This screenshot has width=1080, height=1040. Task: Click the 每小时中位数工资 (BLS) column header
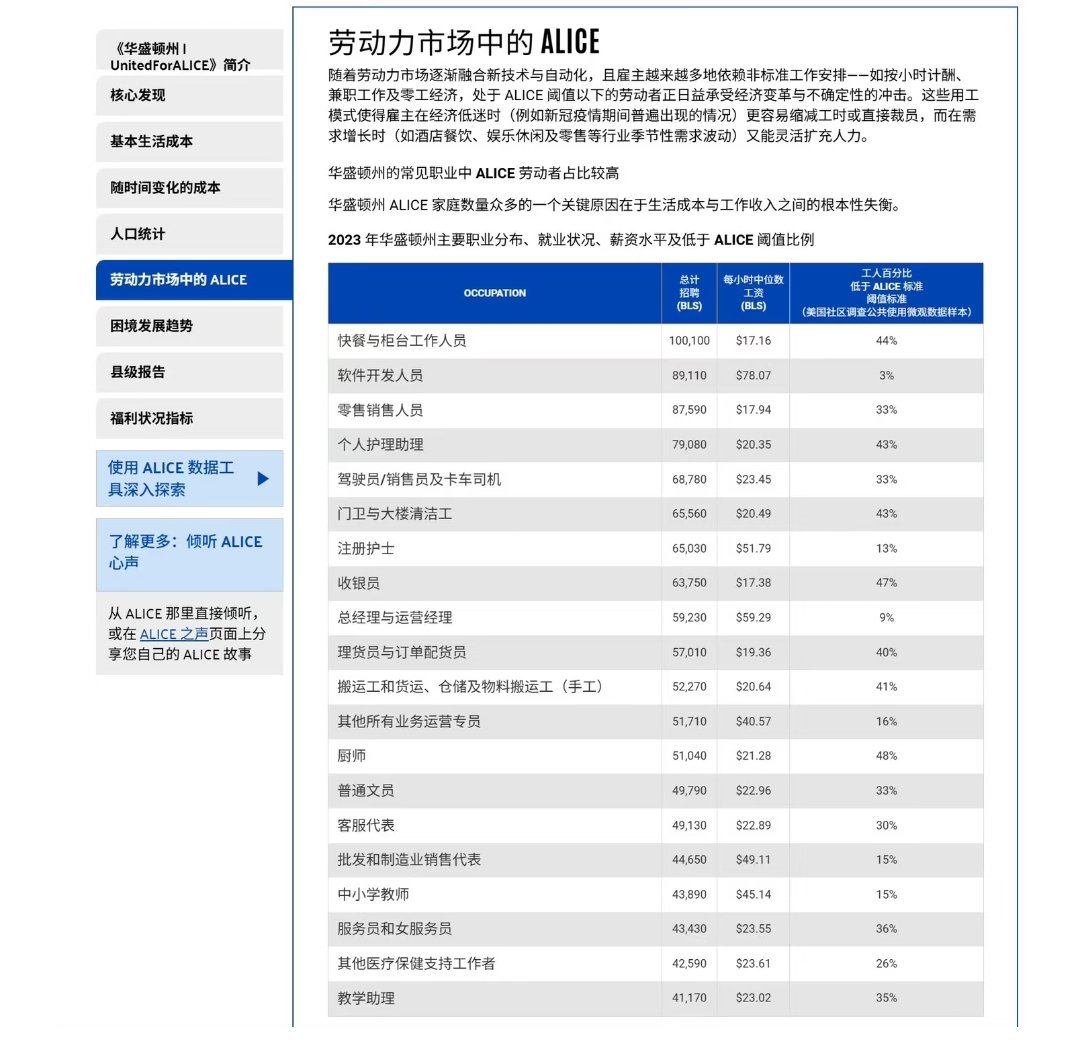click(x=753, y=293)
